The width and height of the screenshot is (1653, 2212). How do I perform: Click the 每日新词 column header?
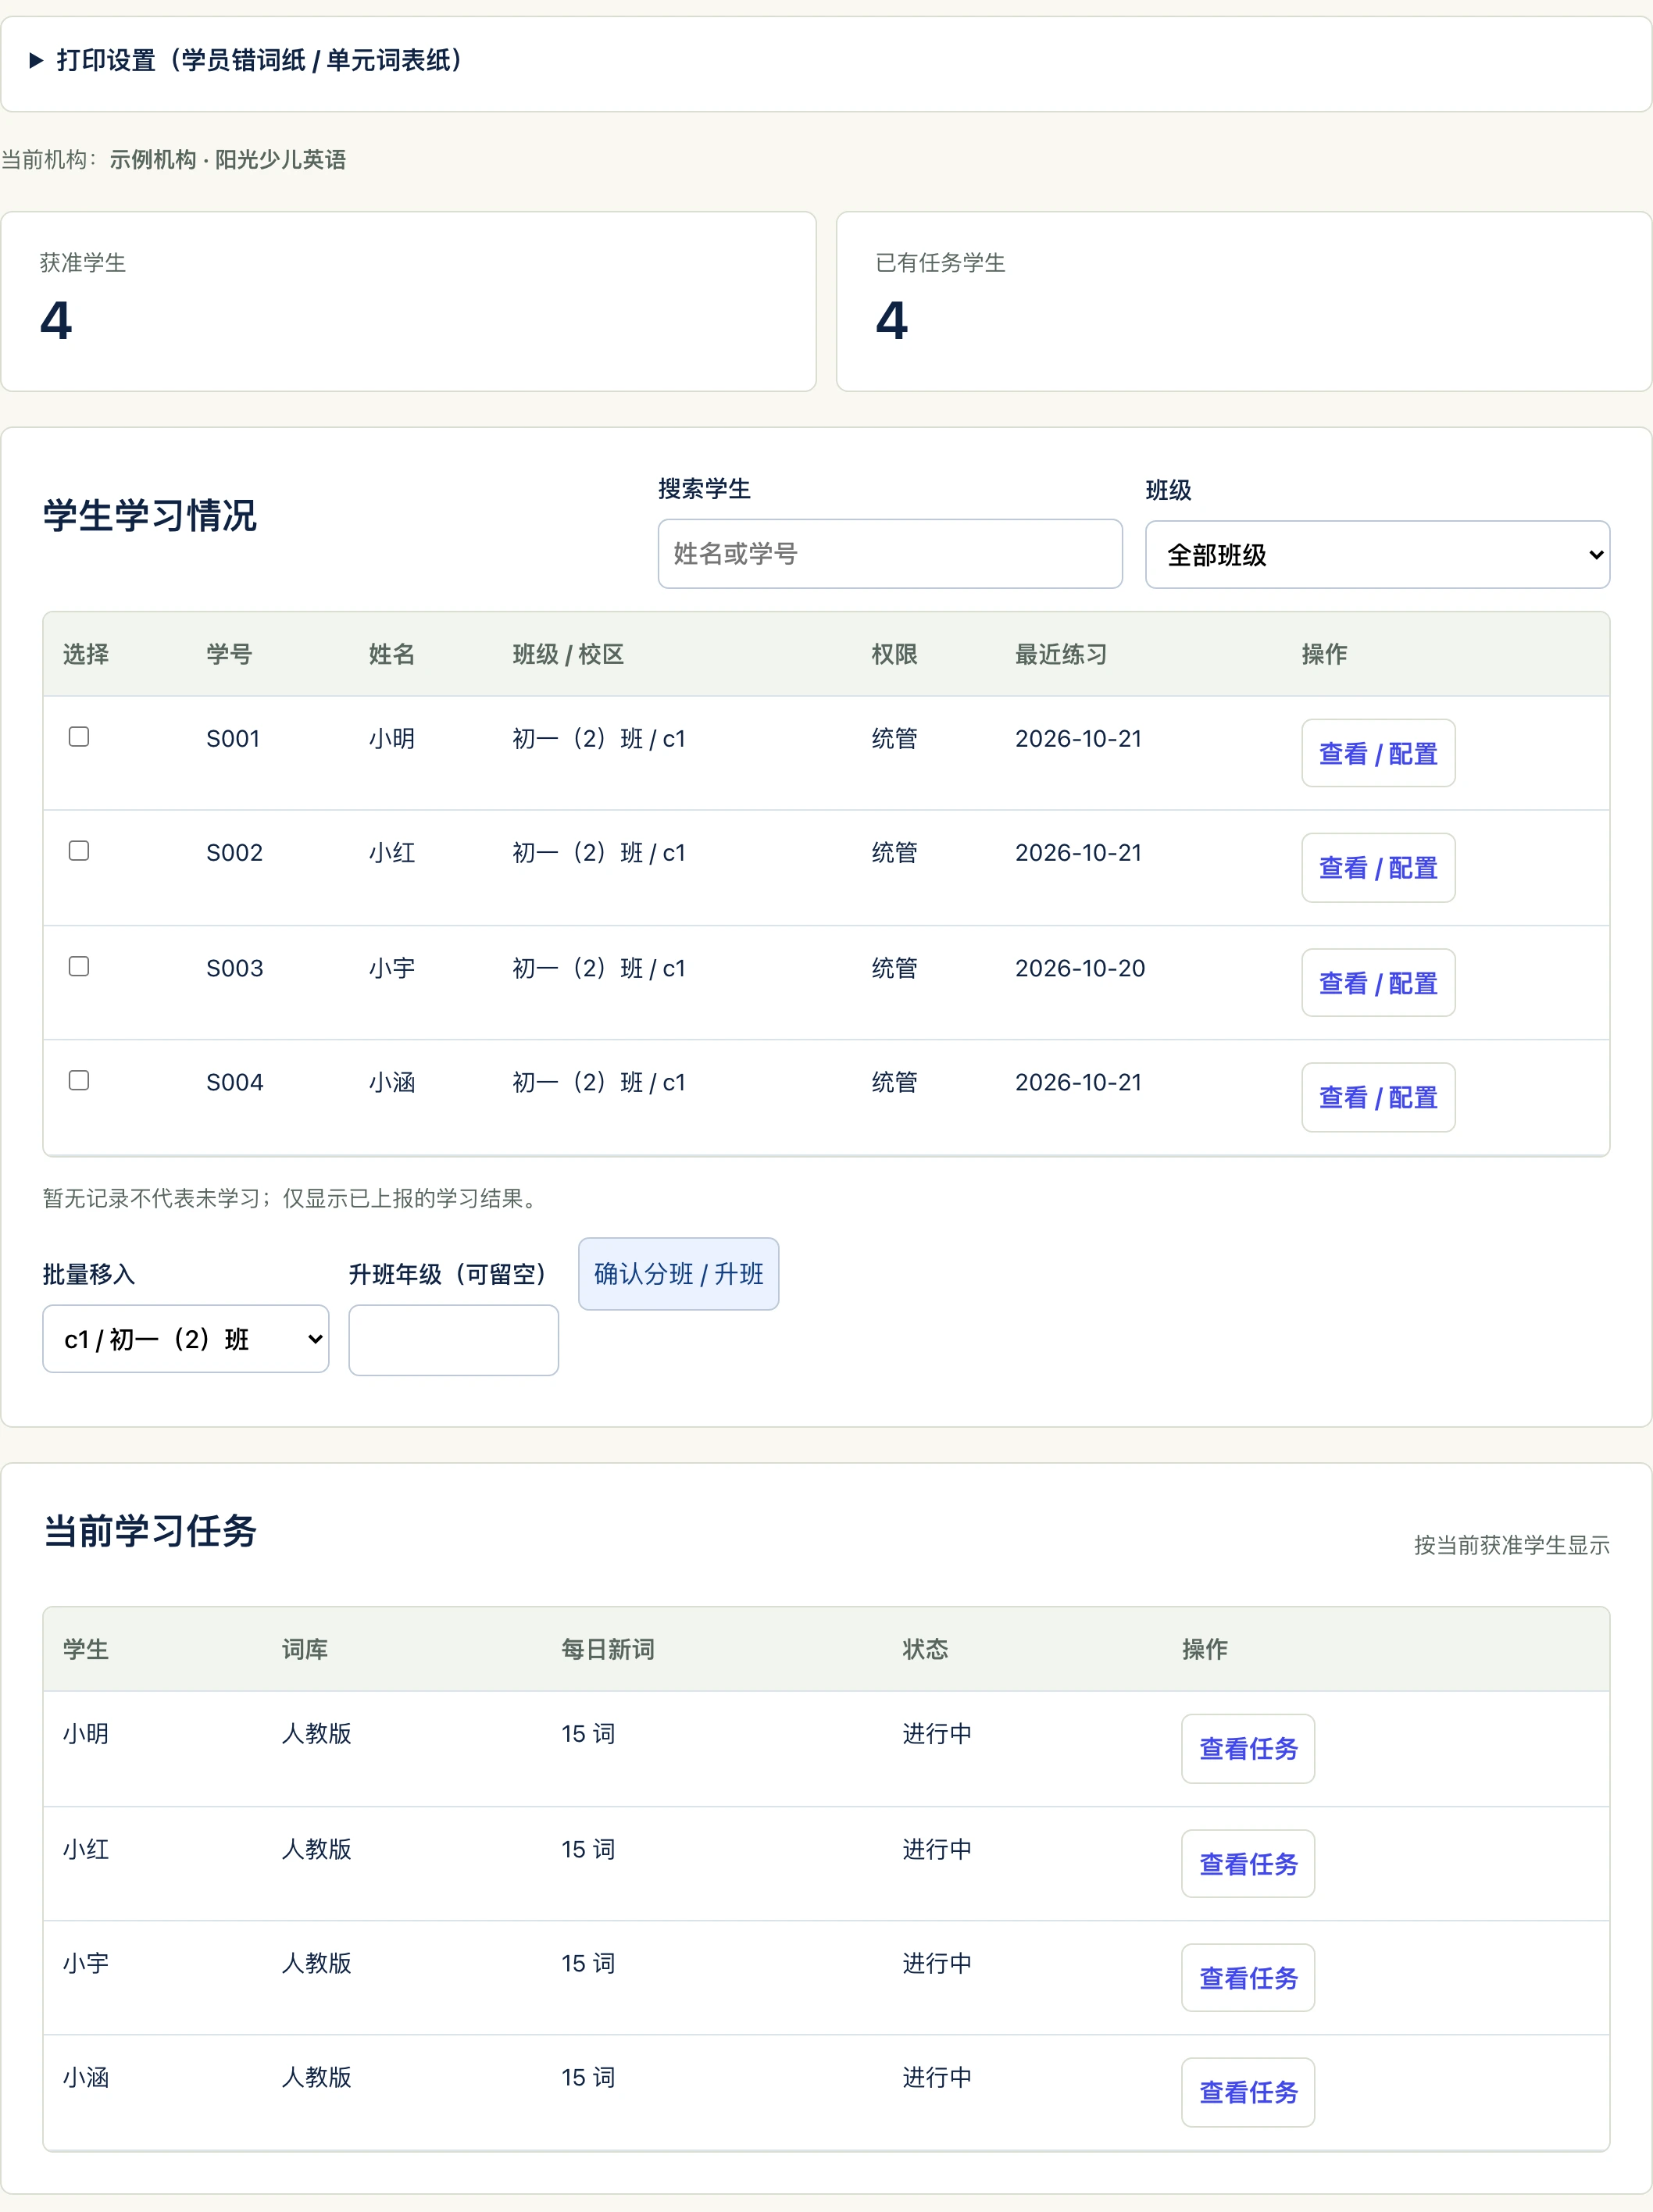click(x=608, y=1649)
